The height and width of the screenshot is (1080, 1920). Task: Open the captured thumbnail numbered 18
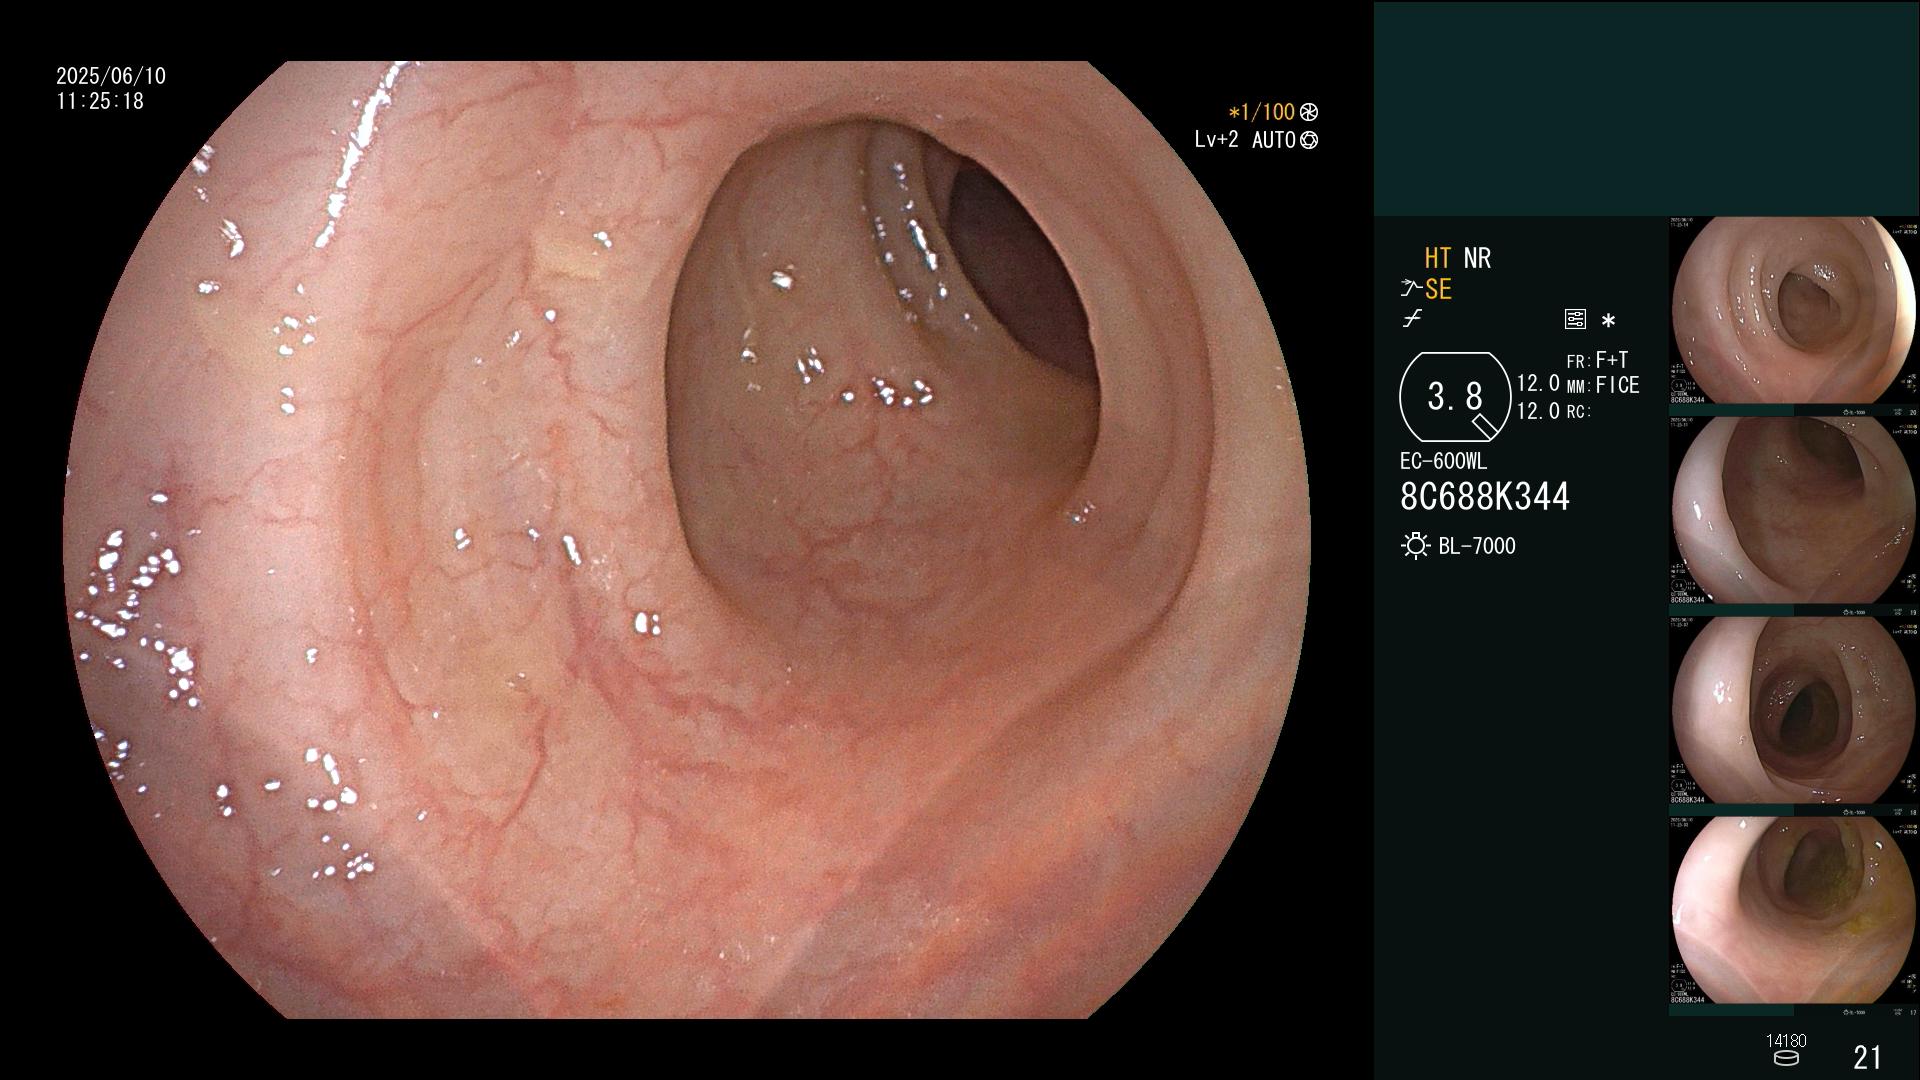[1794, 711]
